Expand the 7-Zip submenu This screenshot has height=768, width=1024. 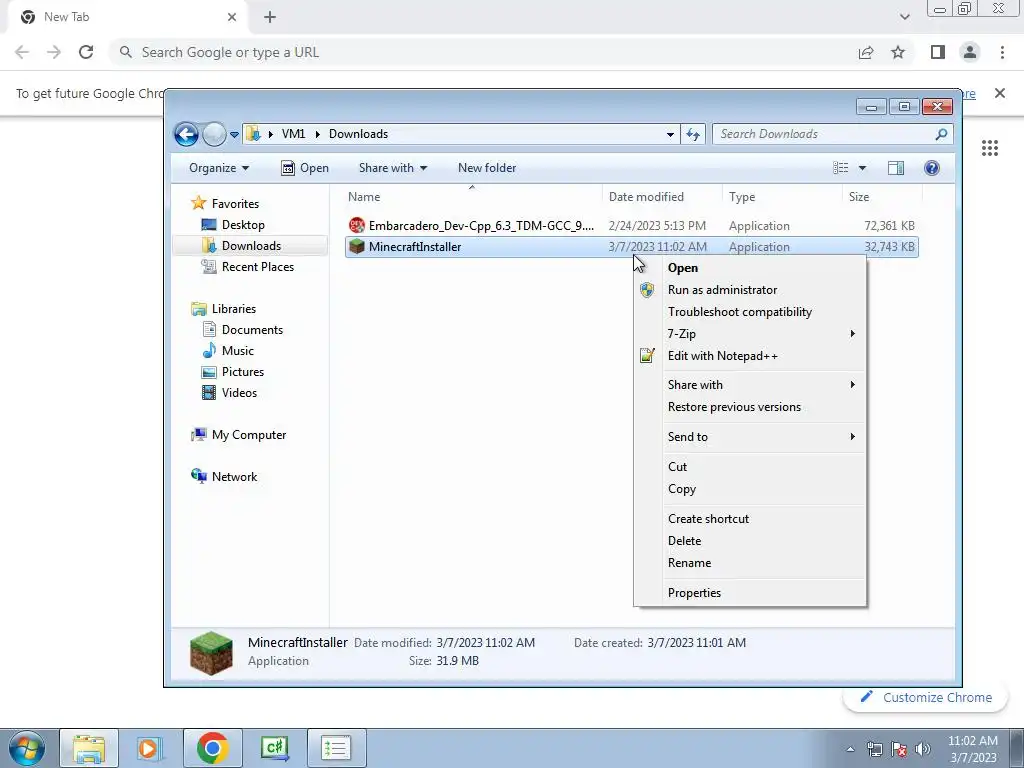(750, 334)
